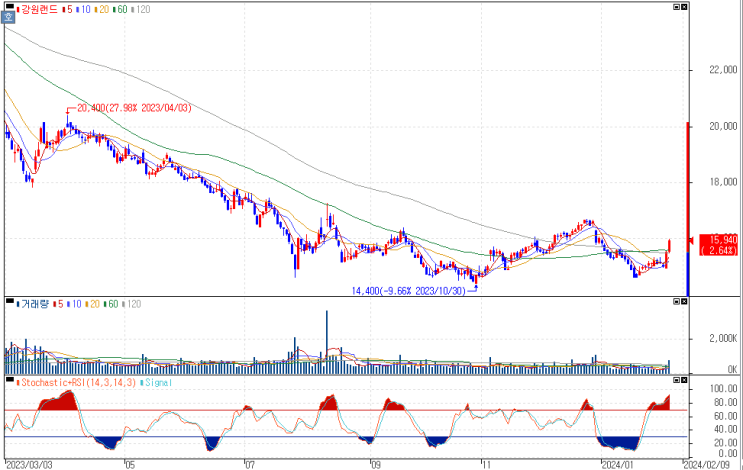Click the 20,000 price axis label

(723, 127)
